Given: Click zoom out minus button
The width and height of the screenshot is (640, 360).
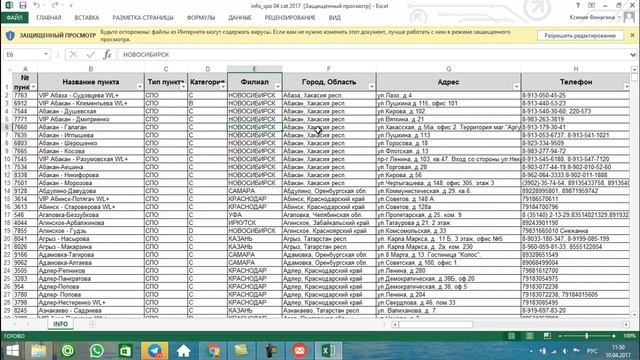Looking at the screenshot, I should click(x=560, y=336).
